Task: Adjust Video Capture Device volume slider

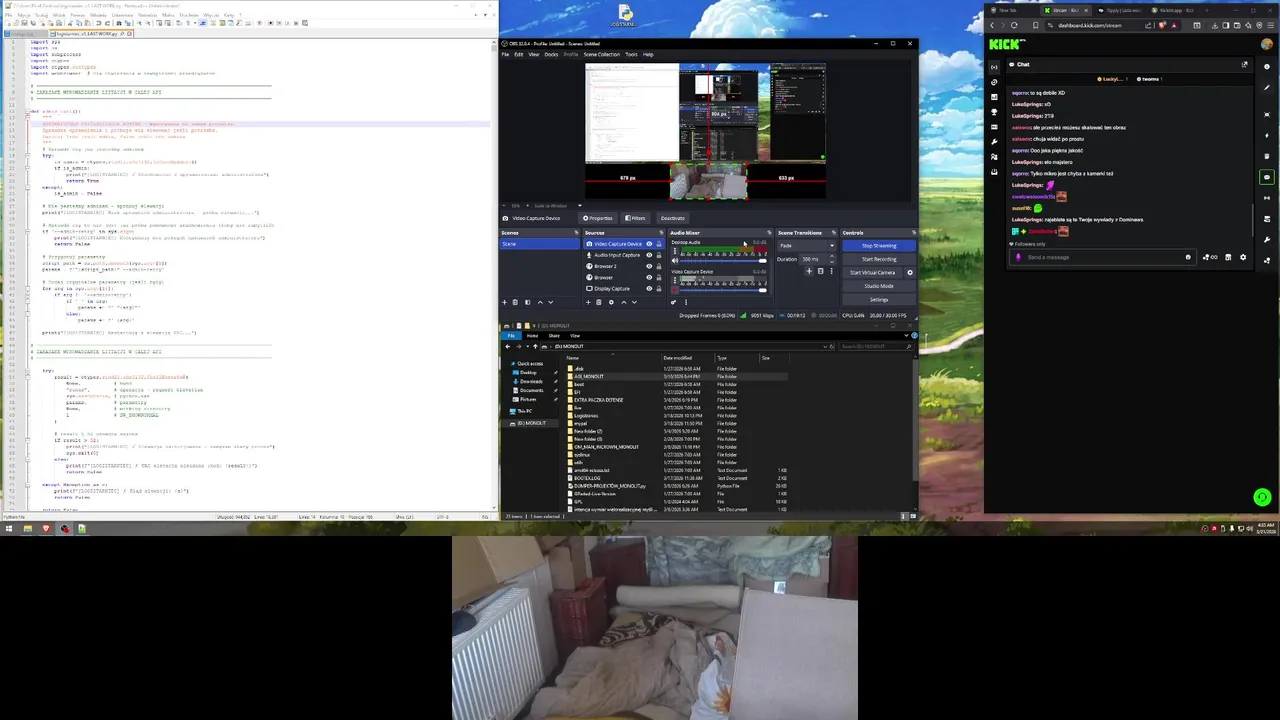Action: point(723,290)
